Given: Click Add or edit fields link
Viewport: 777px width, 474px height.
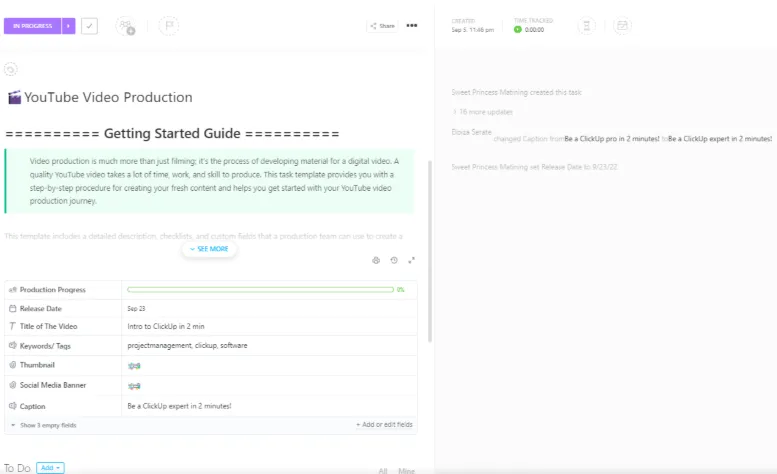Looking at the screenshot, I should tap(385, 424).
